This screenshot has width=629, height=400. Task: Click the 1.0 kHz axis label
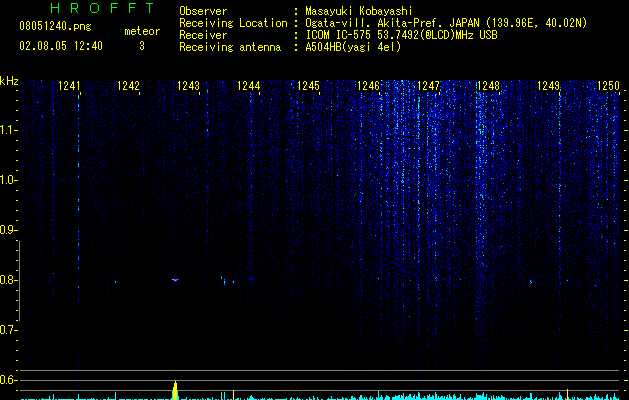pos(8,180)
